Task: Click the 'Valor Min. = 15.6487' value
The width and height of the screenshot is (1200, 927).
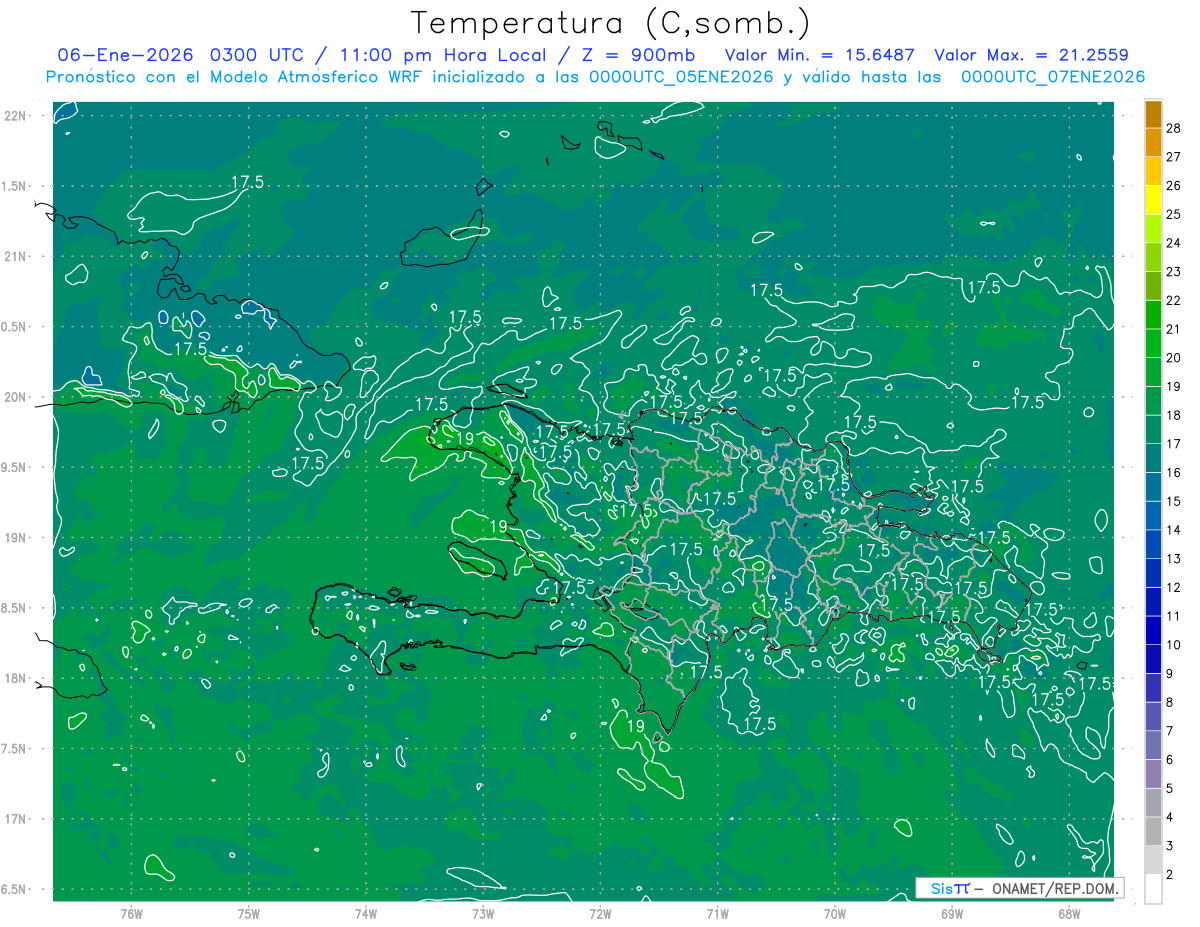Action: [819, 55]
